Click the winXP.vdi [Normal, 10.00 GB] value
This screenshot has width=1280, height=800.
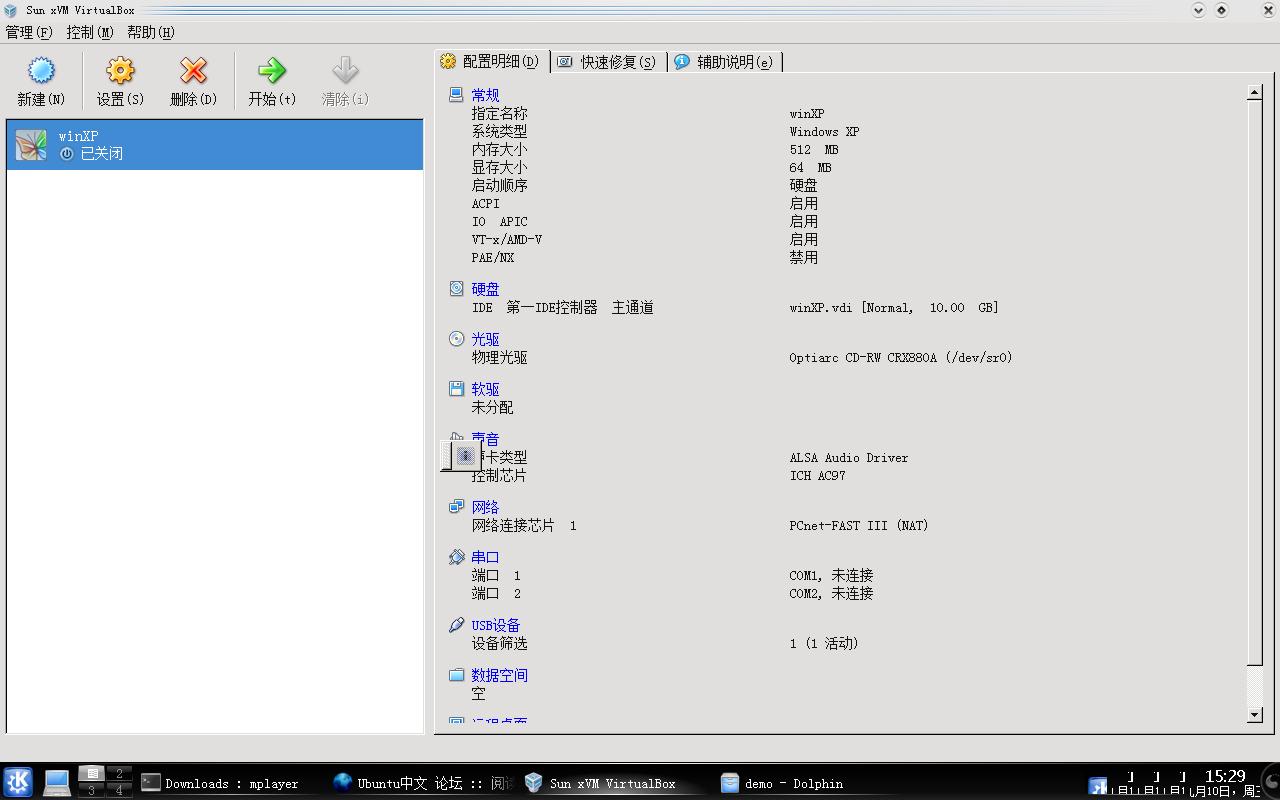(x=894, y=307)
